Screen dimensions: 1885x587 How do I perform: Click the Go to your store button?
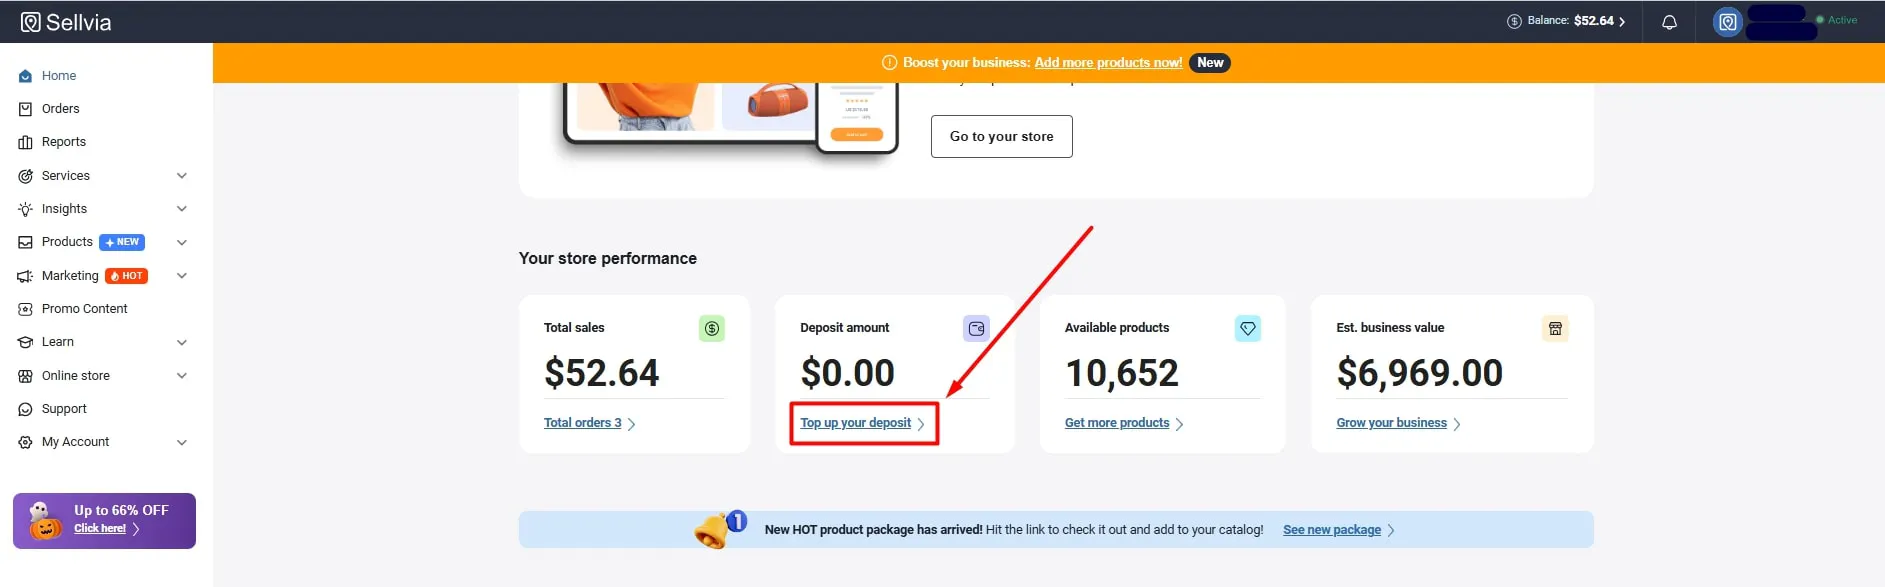[x=1001, y=136]
